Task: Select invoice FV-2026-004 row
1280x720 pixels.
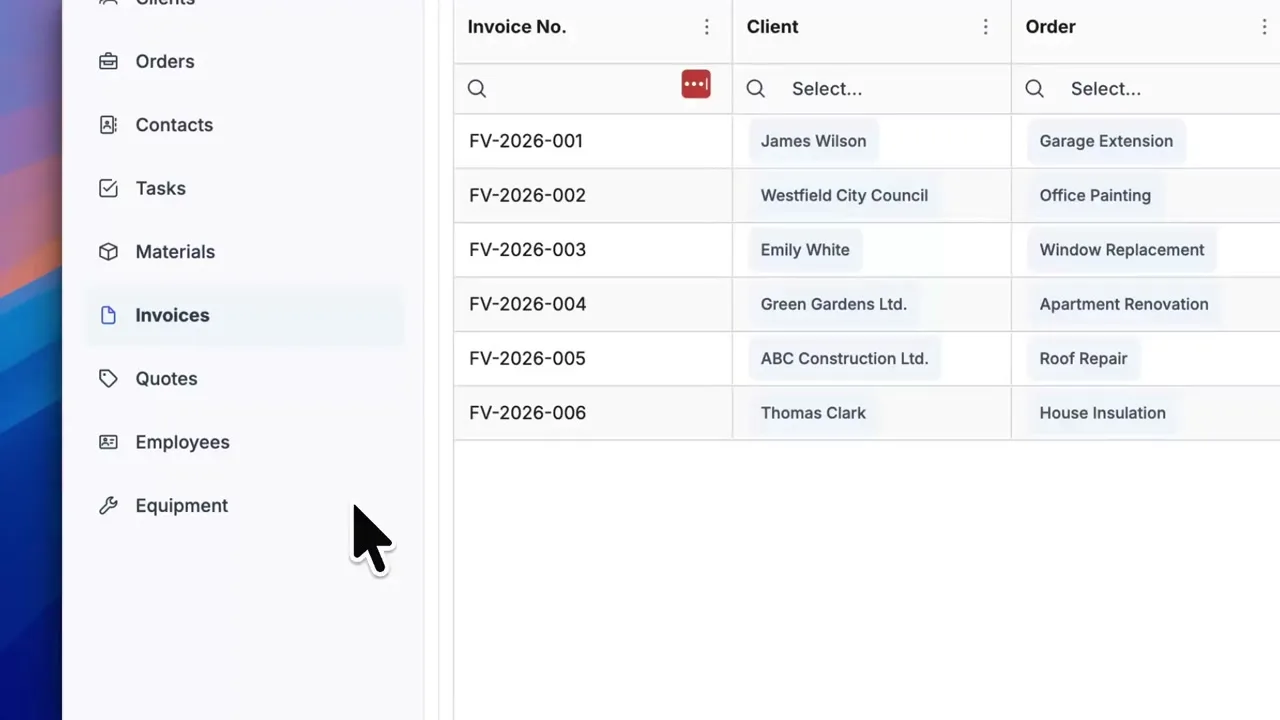Action: pos(527,305)
